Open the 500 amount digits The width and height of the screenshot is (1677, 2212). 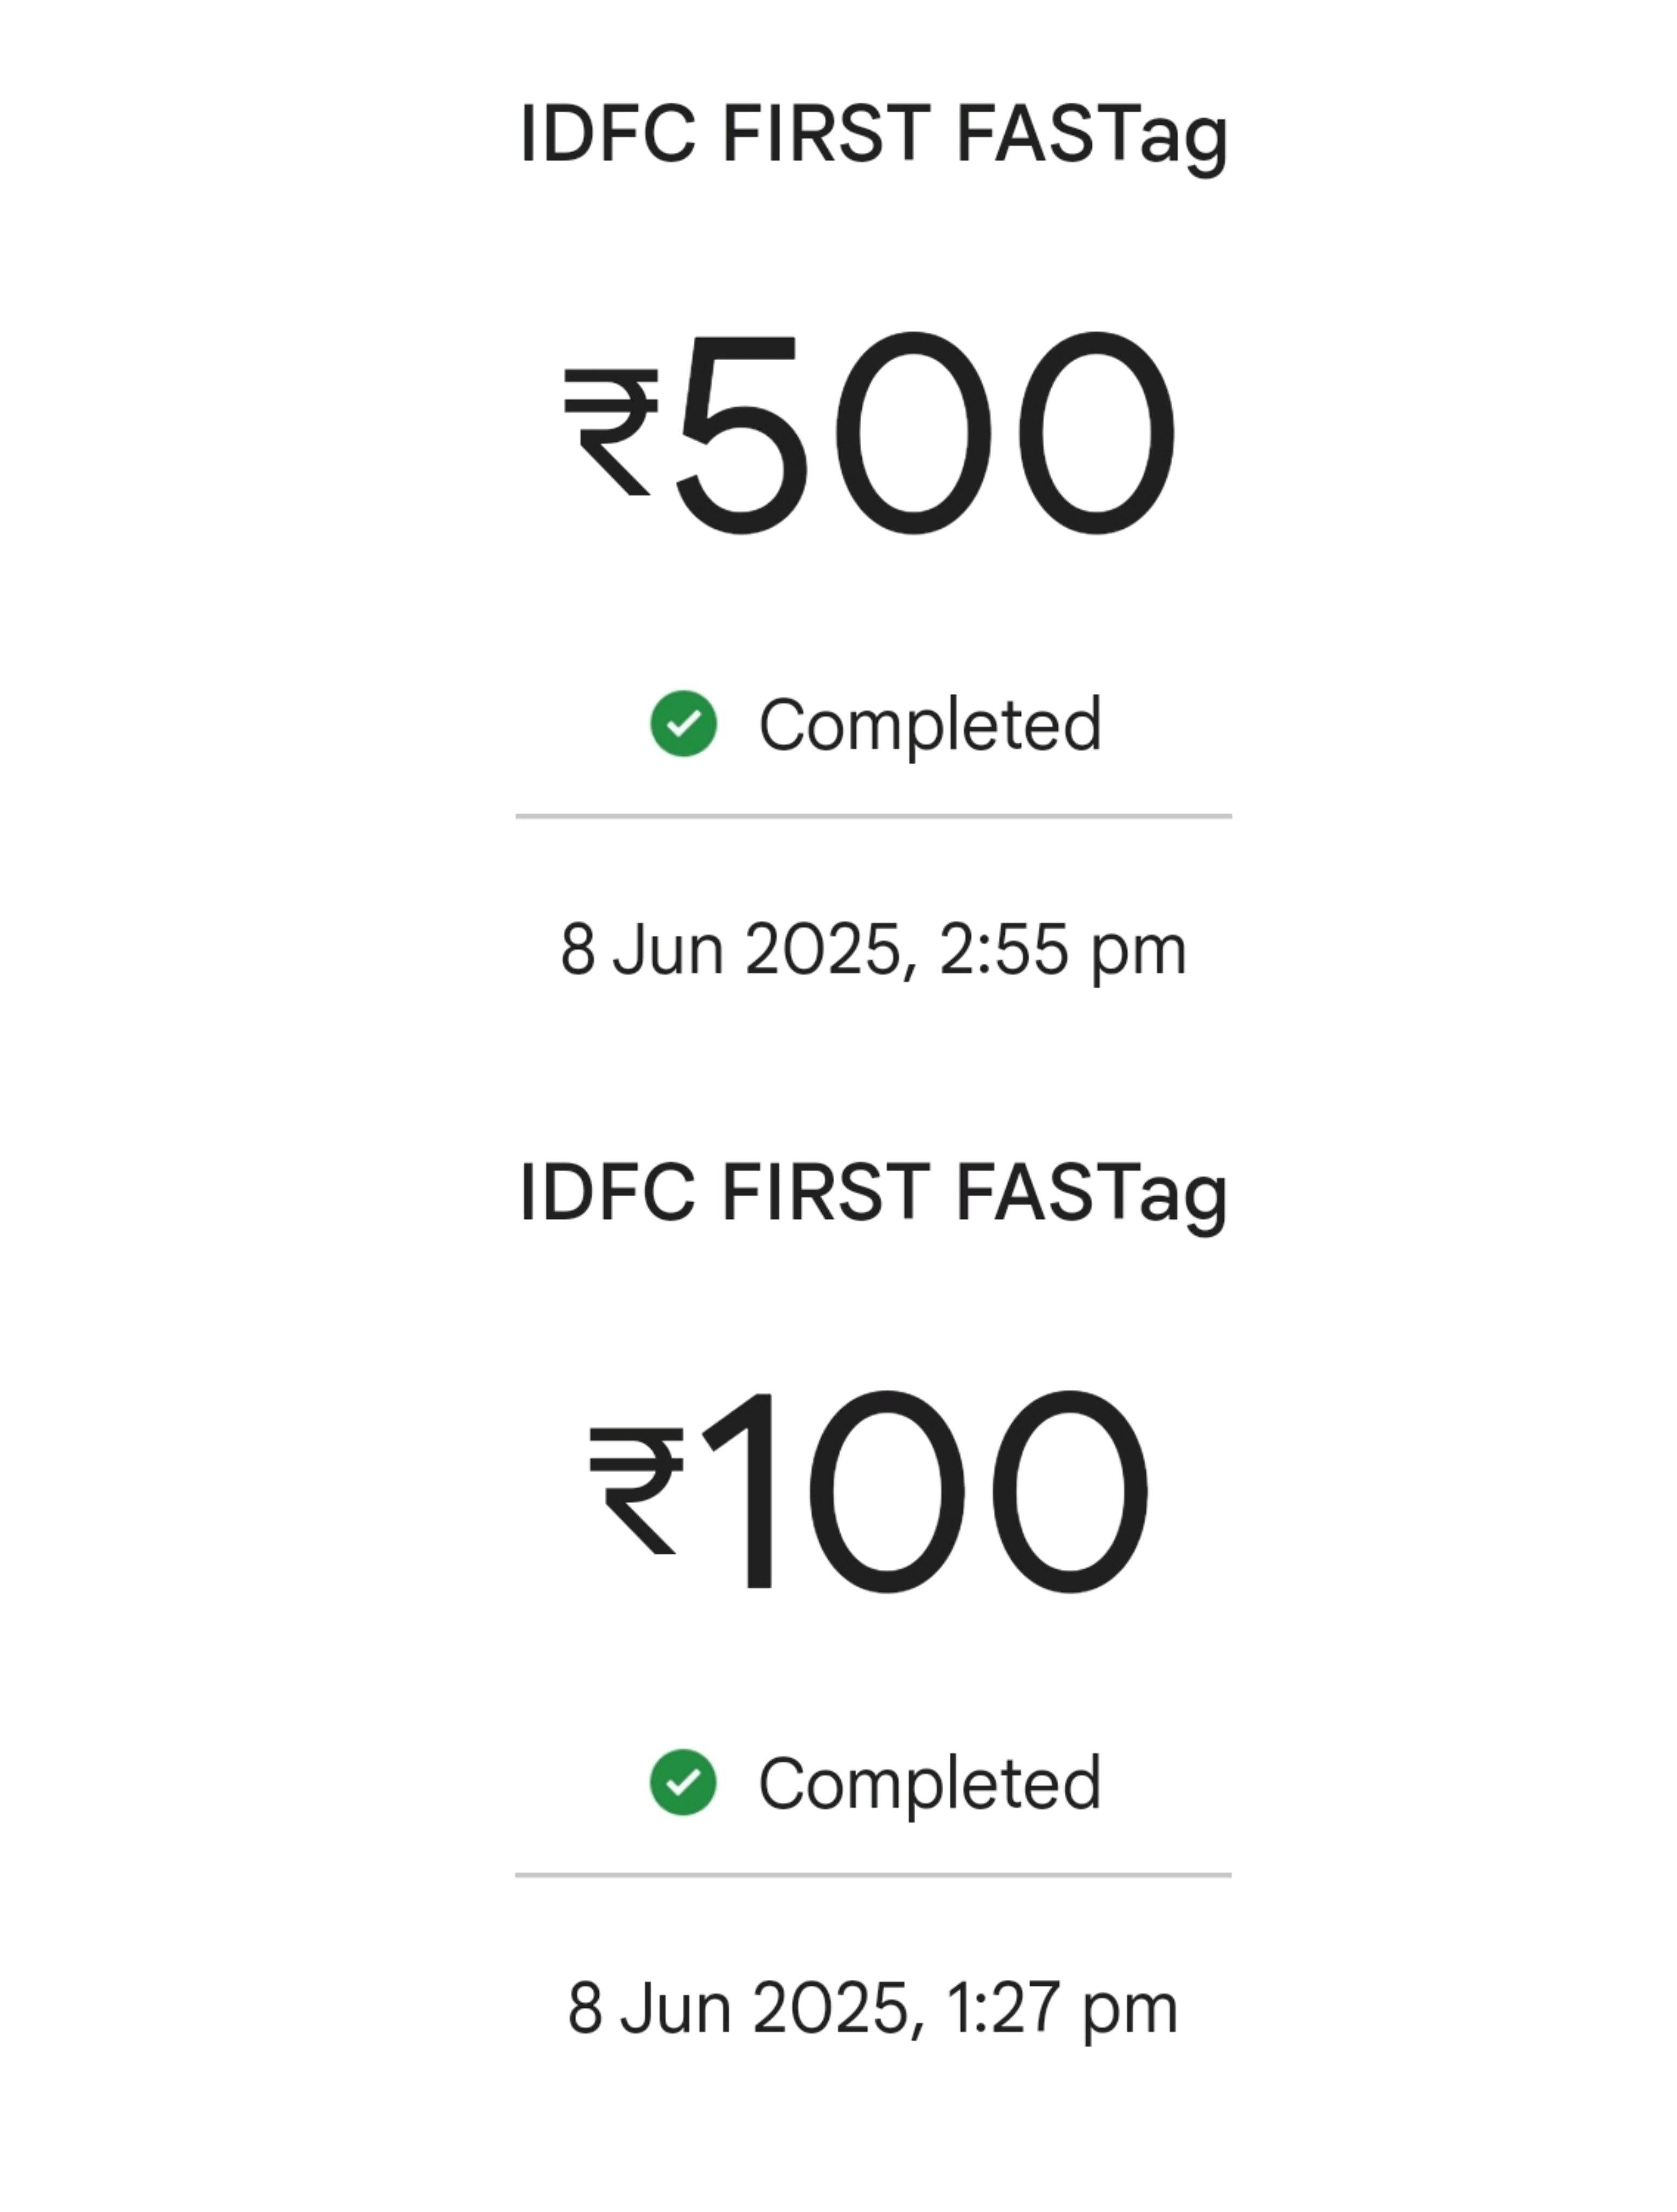[x=925, y=433]
